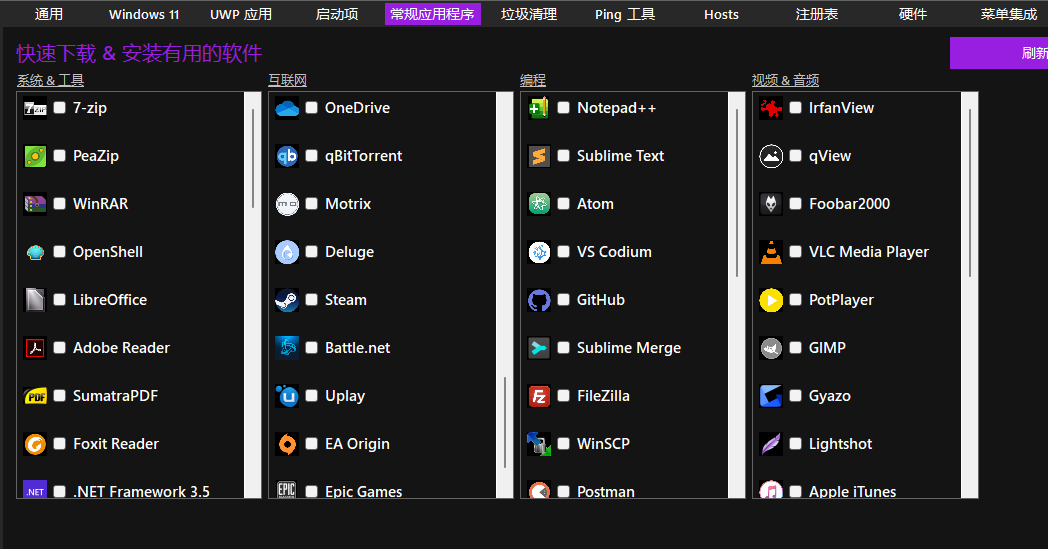Click the PeaZip green icon

click(x=35, y=156)
